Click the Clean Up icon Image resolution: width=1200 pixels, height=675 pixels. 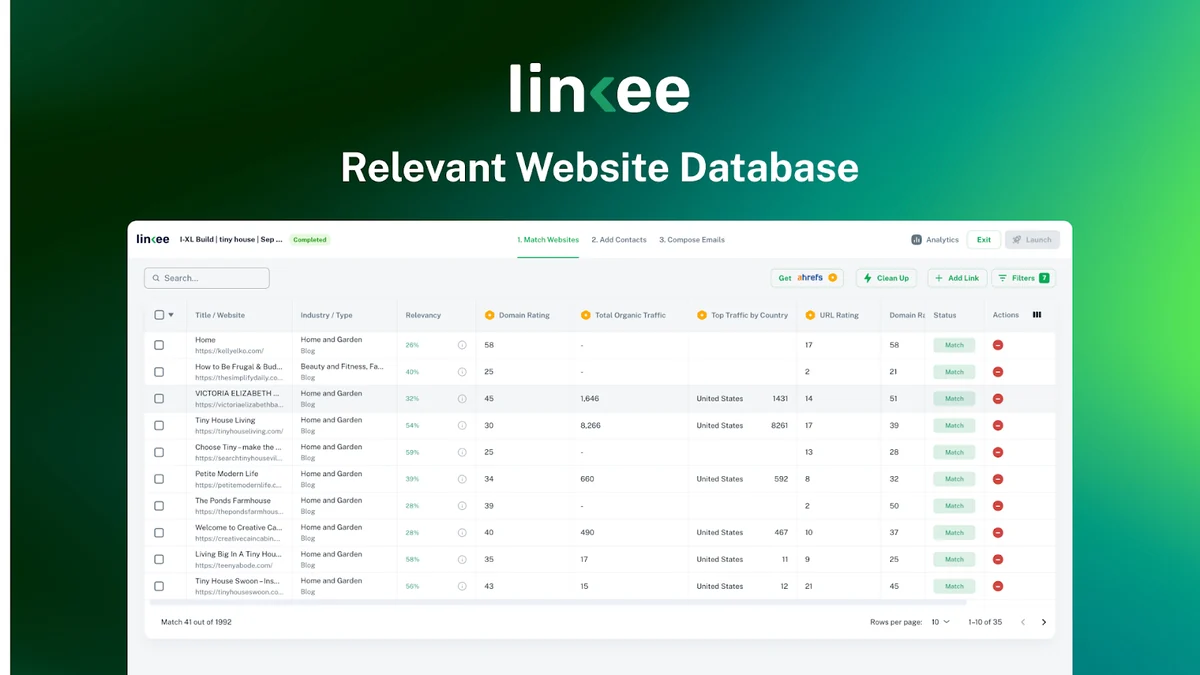868,277
